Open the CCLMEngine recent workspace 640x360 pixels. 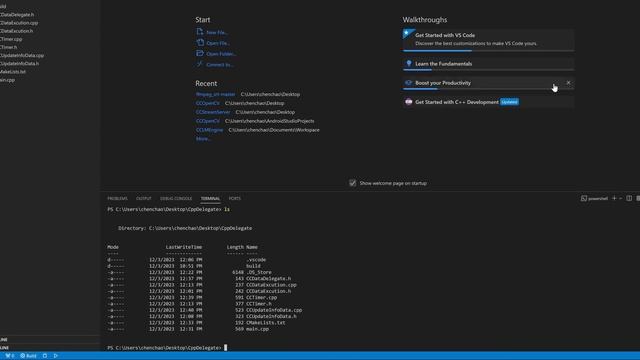pyautogui.click(x=209, y=130)
